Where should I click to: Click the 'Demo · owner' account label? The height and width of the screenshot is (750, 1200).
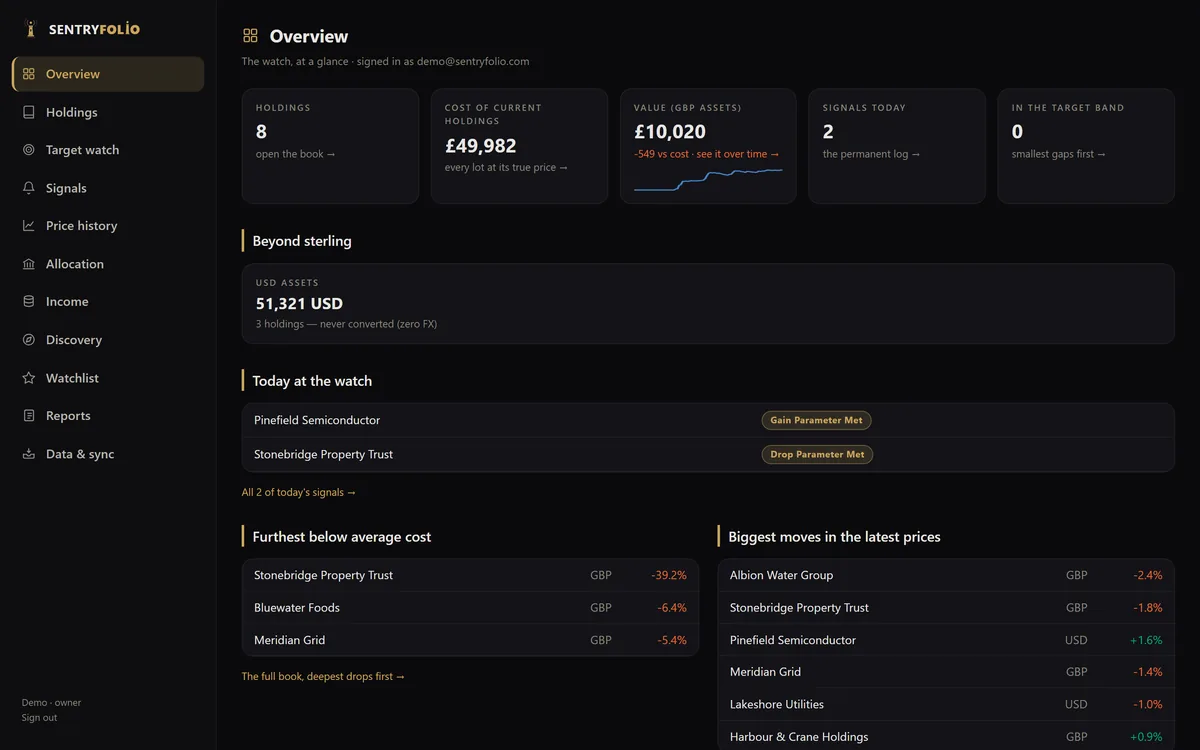tap(52, 703)
